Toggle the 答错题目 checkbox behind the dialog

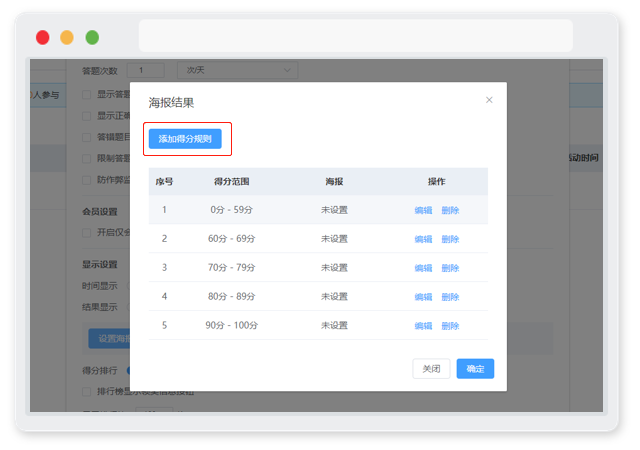[x=87, y=137]
